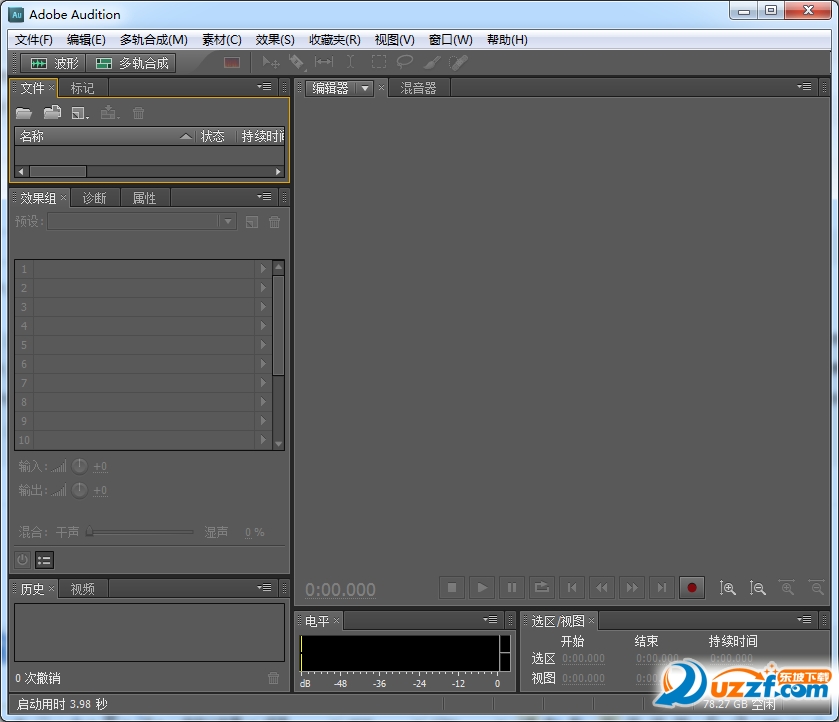Click the red Record button
The height and width of the screenshot is (722, 839).
(x=691, y=588)
